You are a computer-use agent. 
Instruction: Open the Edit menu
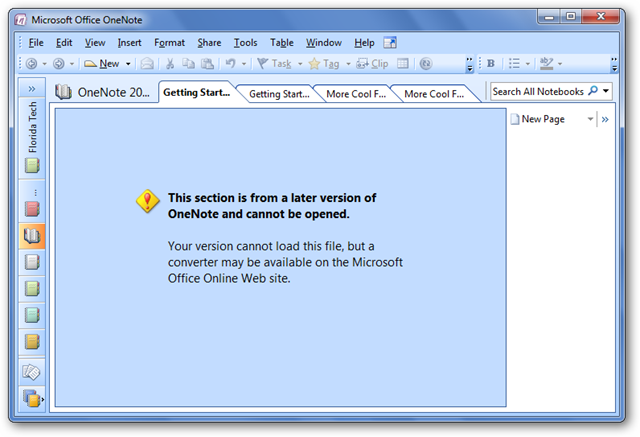coord(64,43)
